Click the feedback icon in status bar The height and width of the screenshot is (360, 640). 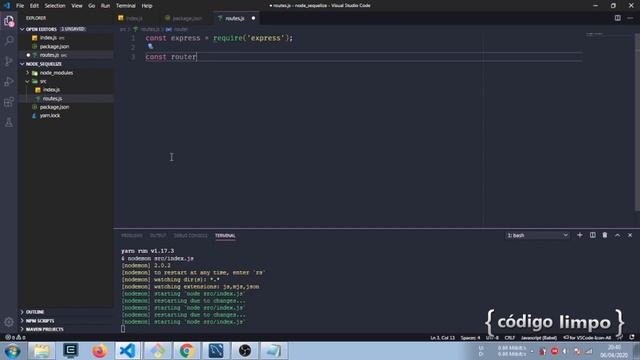[x=620, y=338]
